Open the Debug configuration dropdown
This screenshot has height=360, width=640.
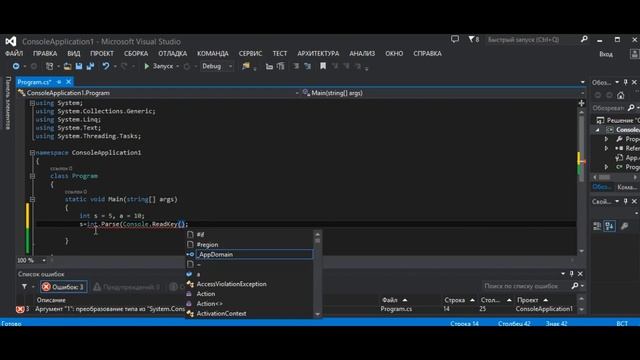tap(217, 66)
